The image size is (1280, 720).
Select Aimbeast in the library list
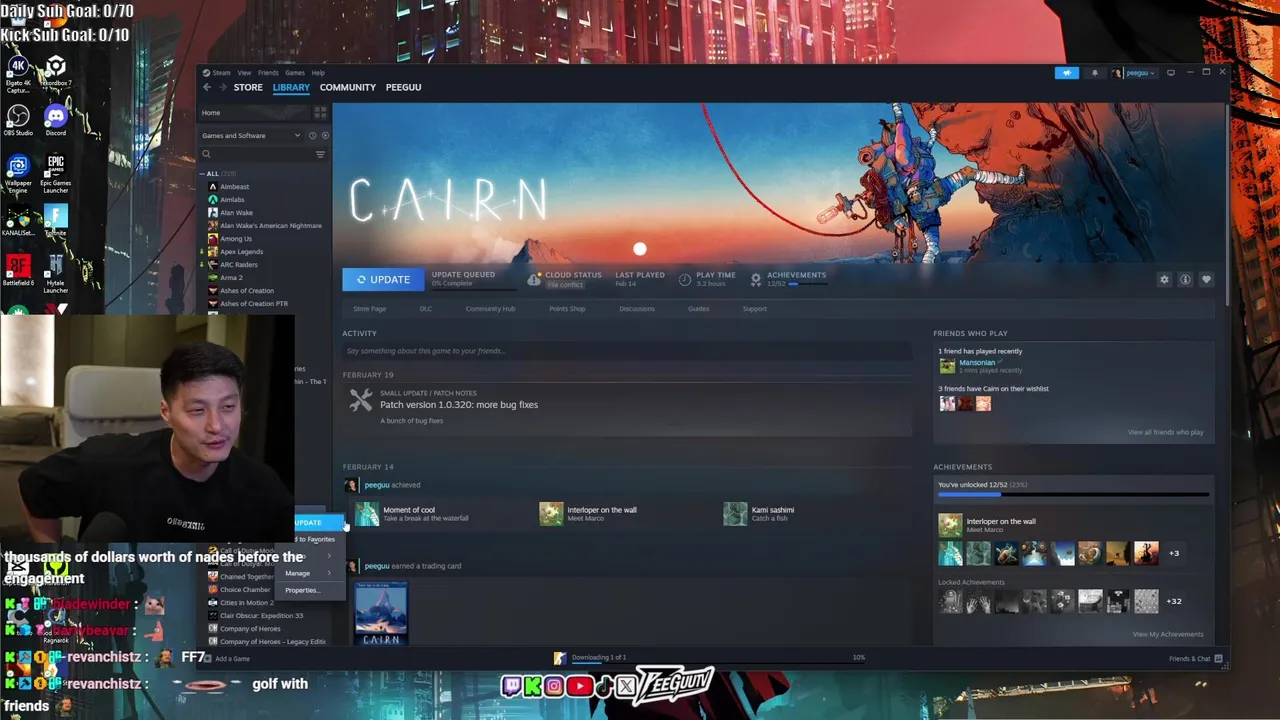pyautogui.click(x=234, y=187)
